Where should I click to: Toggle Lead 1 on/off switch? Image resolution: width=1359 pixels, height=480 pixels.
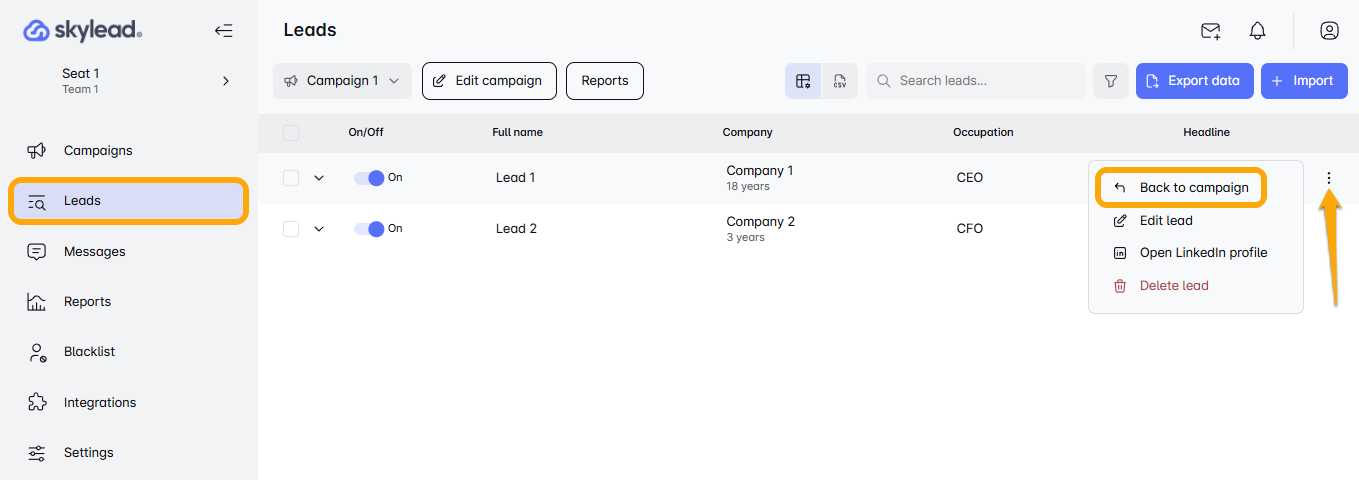click(369, 178)
